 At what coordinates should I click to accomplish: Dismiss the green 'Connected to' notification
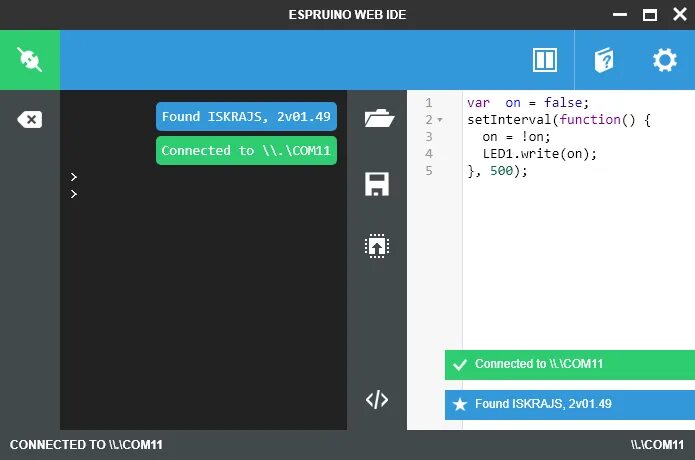(570, 364)
